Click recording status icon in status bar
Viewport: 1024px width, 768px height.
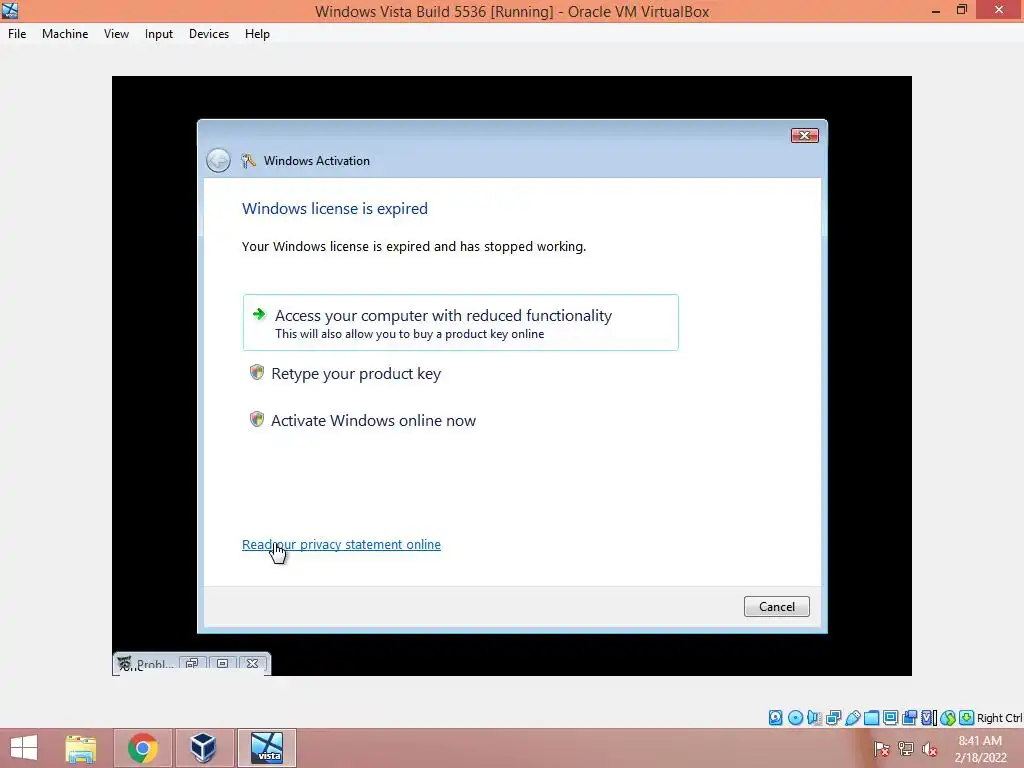click(x=909, y=718)
